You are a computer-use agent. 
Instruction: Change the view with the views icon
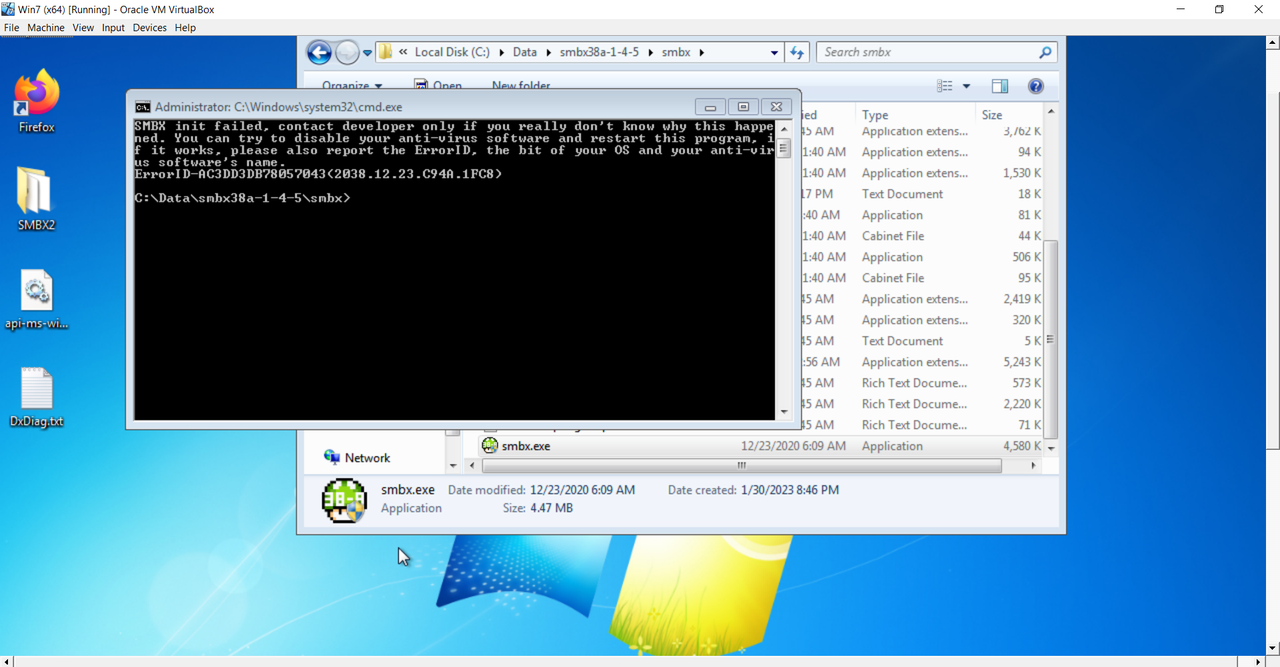[944, 86]
